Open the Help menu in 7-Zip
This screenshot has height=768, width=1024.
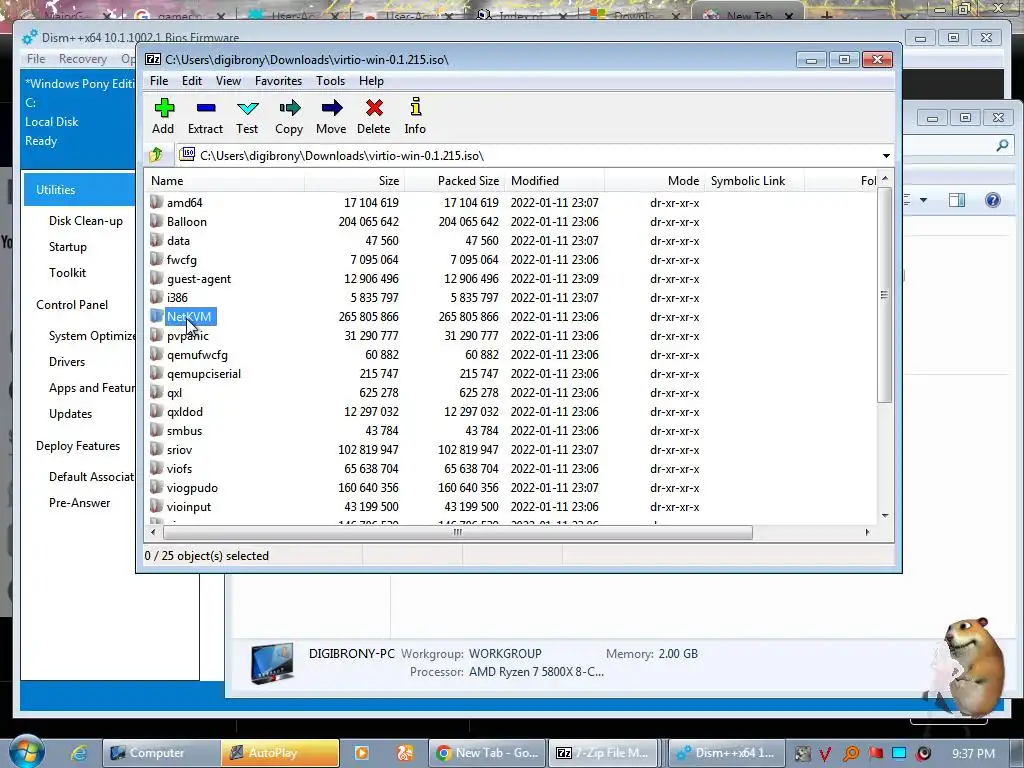(371, 81)
